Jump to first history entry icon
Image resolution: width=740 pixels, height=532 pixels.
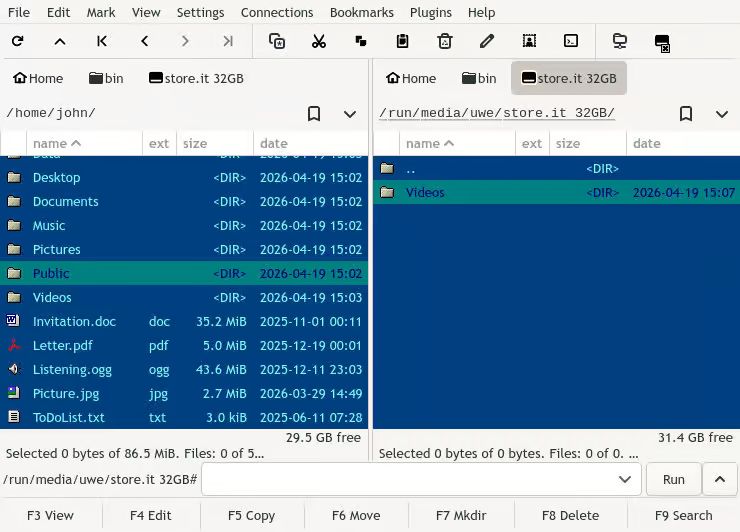click(x=101, y=41)
